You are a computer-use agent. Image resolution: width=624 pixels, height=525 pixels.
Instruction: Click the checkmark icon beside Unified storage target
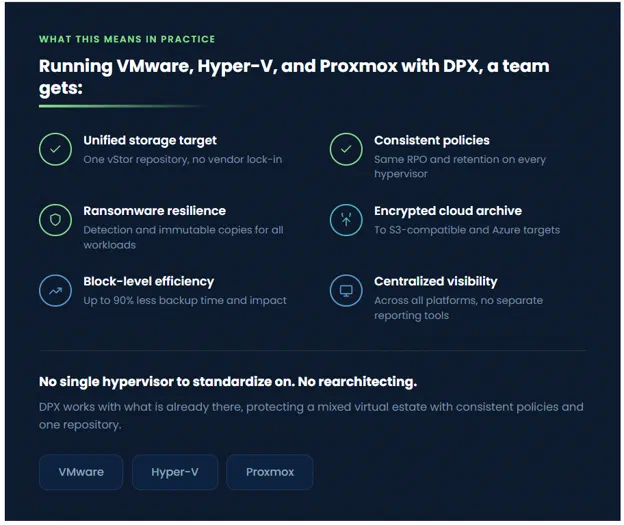click(x=55, y=149)
